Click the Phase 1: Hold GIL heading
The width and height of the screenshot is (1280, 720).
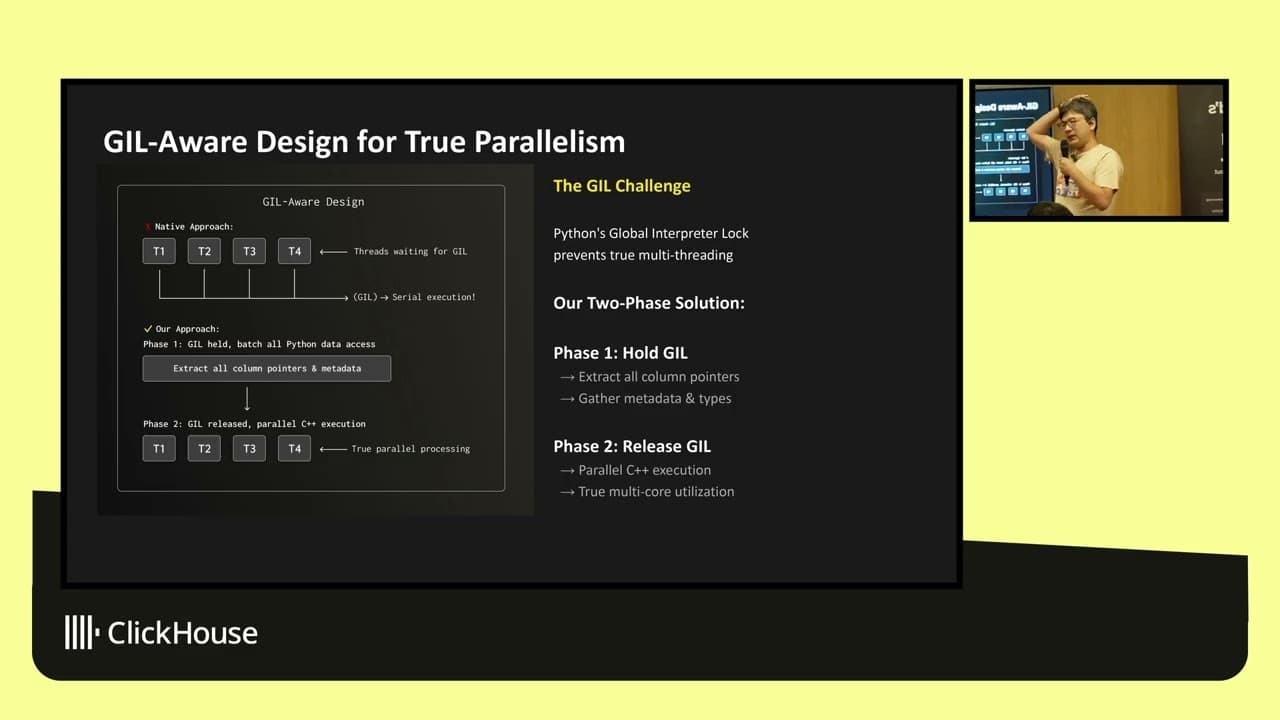tap(620, 353)
